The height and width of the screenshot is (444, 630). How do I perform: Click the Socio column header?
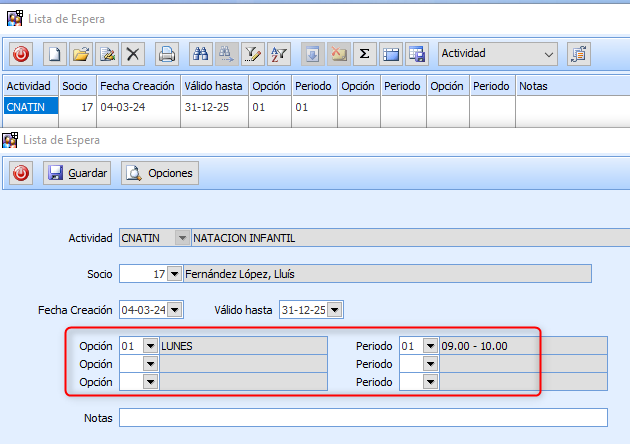[75, 86]
